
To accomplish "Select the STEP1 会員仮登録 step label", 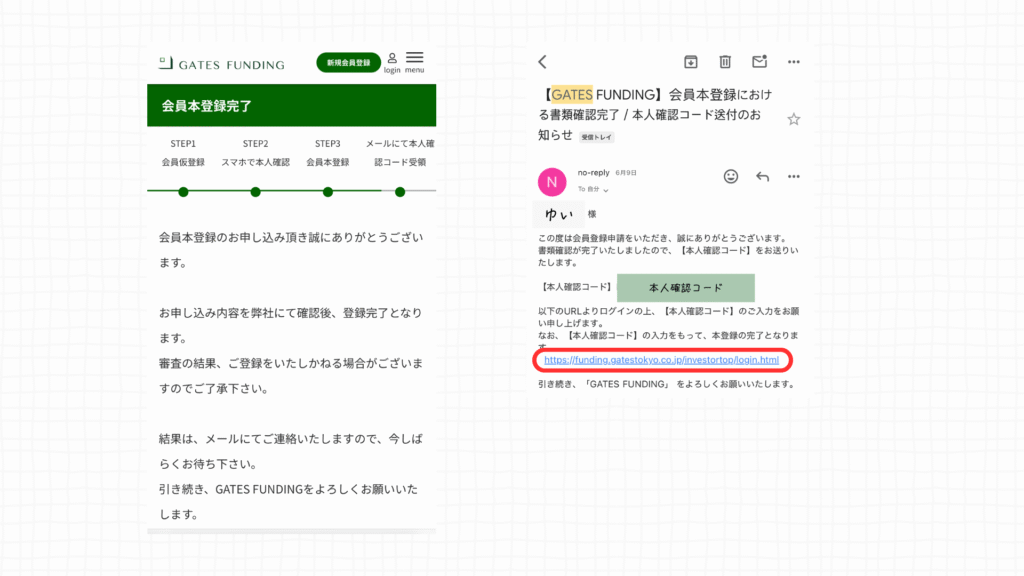I will point(183,153).
